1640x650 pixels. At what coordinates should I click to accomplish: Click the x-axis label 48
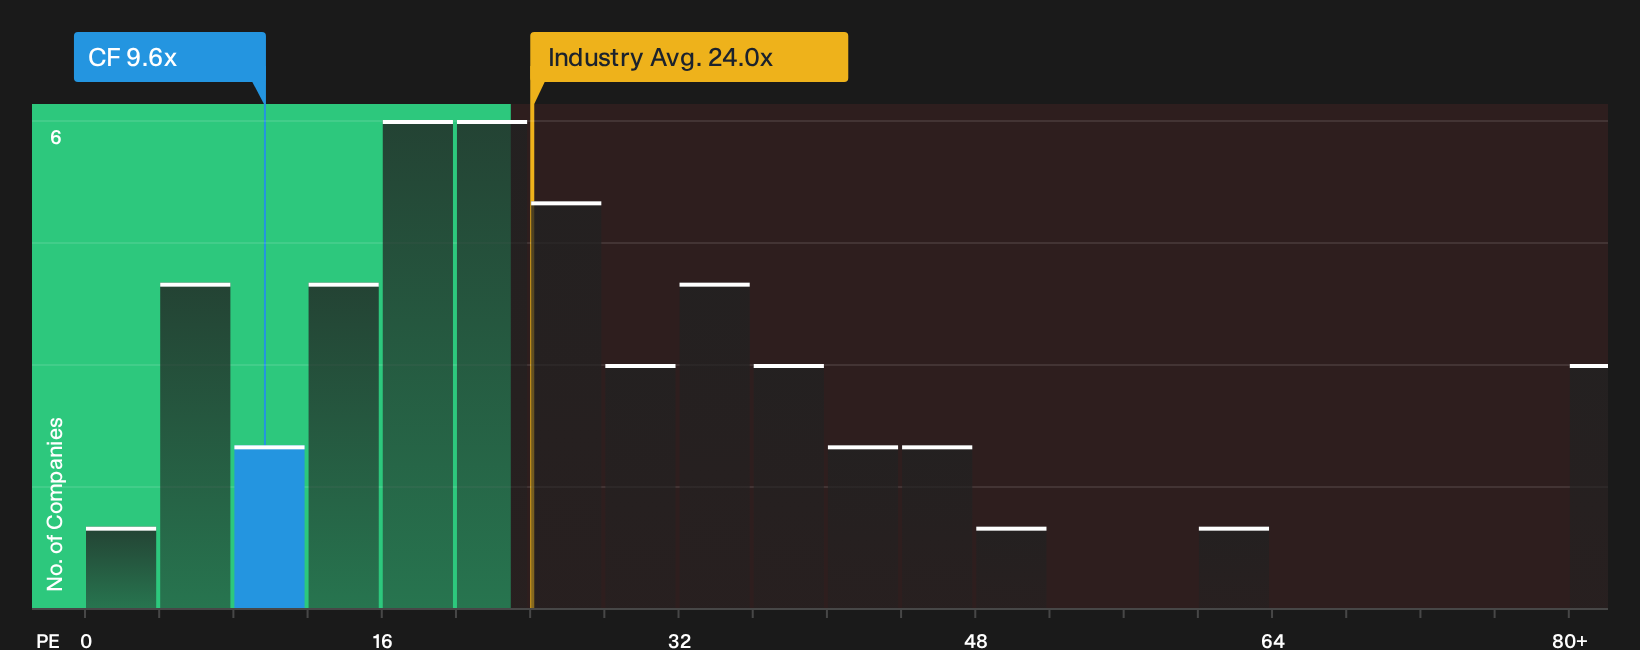(976, 640)
